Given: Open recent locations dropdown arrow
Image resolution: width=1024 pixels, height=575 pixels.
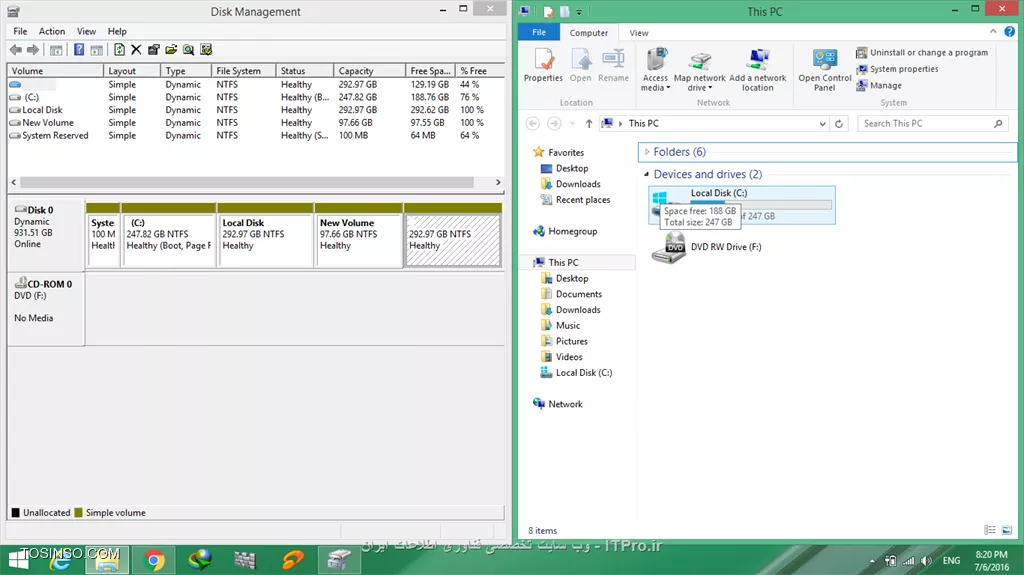Looking at the screenshot, I should (572, 123).
